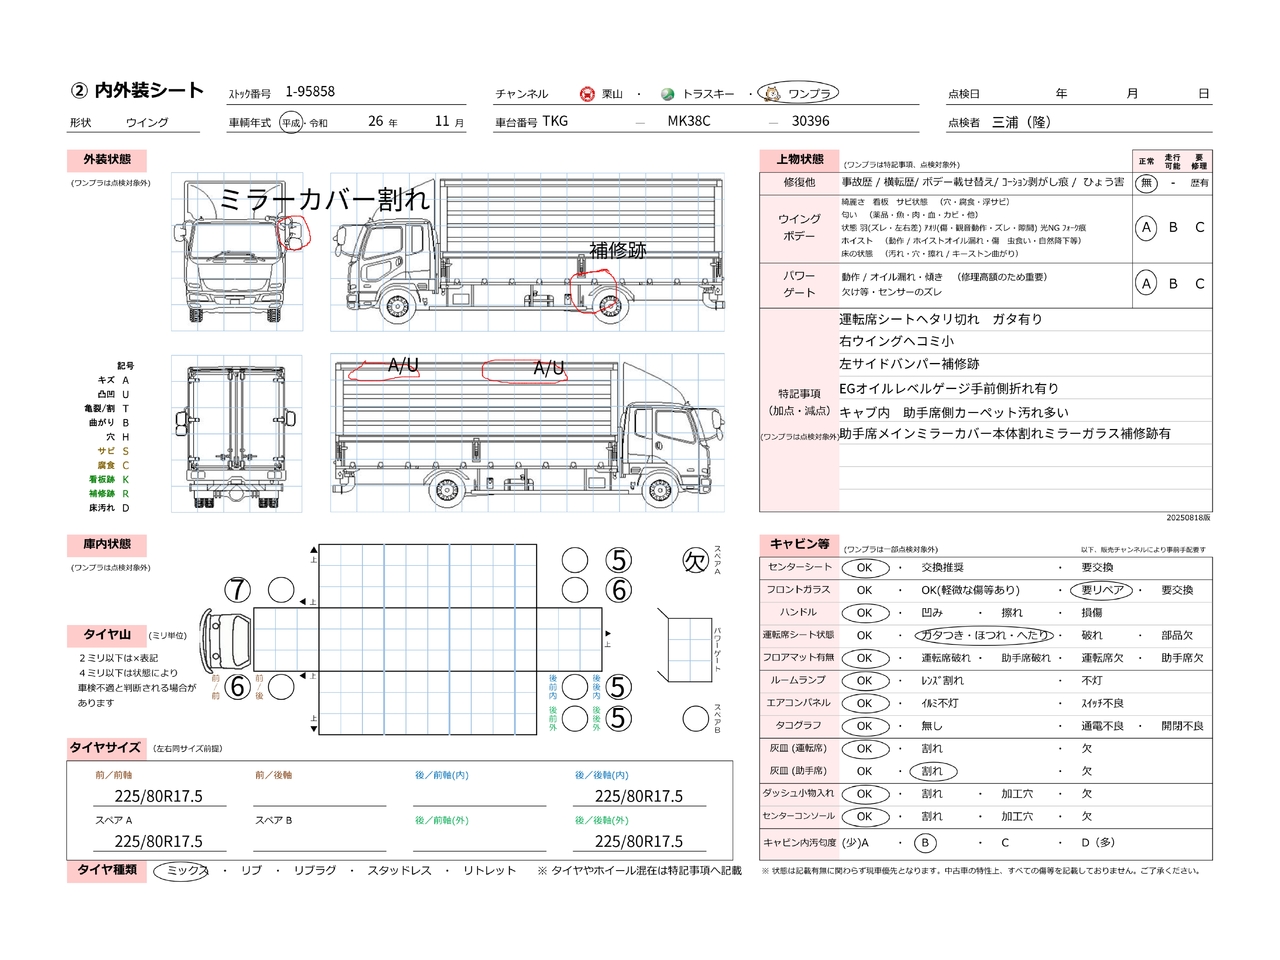Select rating A for ウイングボデー
Viewport: 1280px width, 960px height.
pyautogui.click(x=1146, y=228)
